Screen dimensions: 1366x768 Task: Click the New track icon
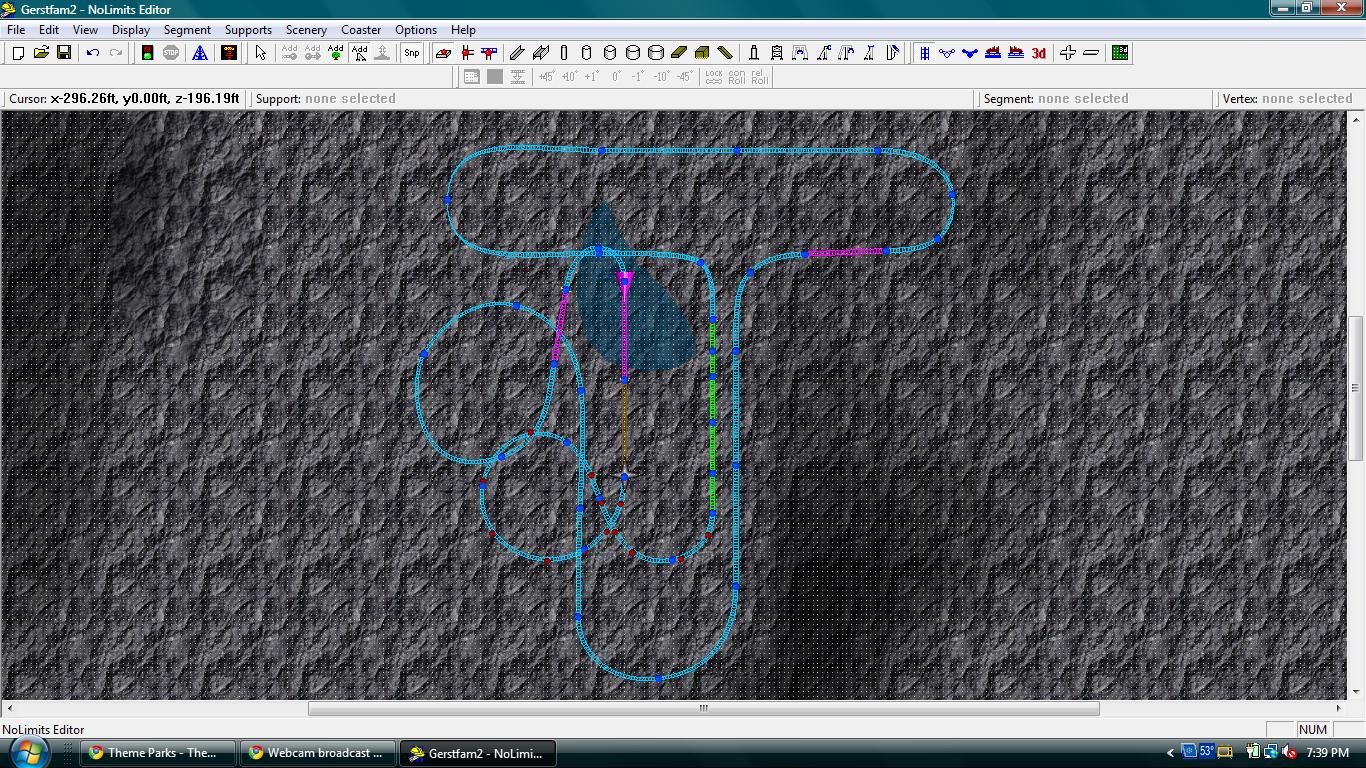point(18,53)
